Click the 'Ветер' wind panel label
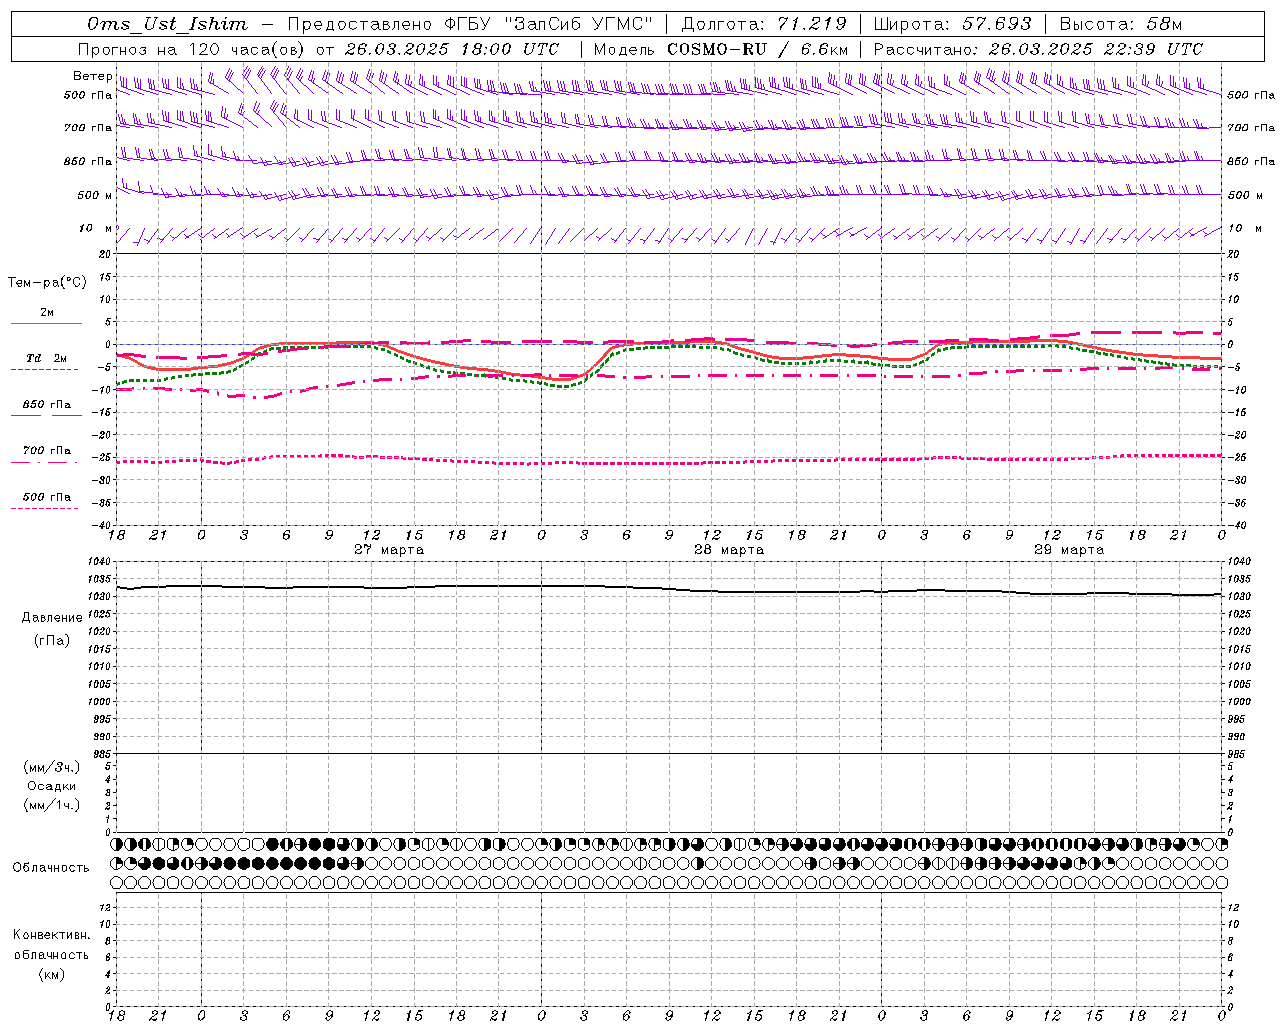The image size is (1280, 1024). pos(93,76)
